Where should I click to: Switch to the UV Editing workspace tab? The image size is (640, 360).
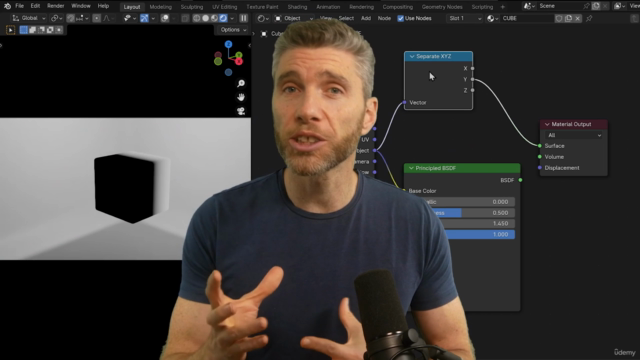224,7
